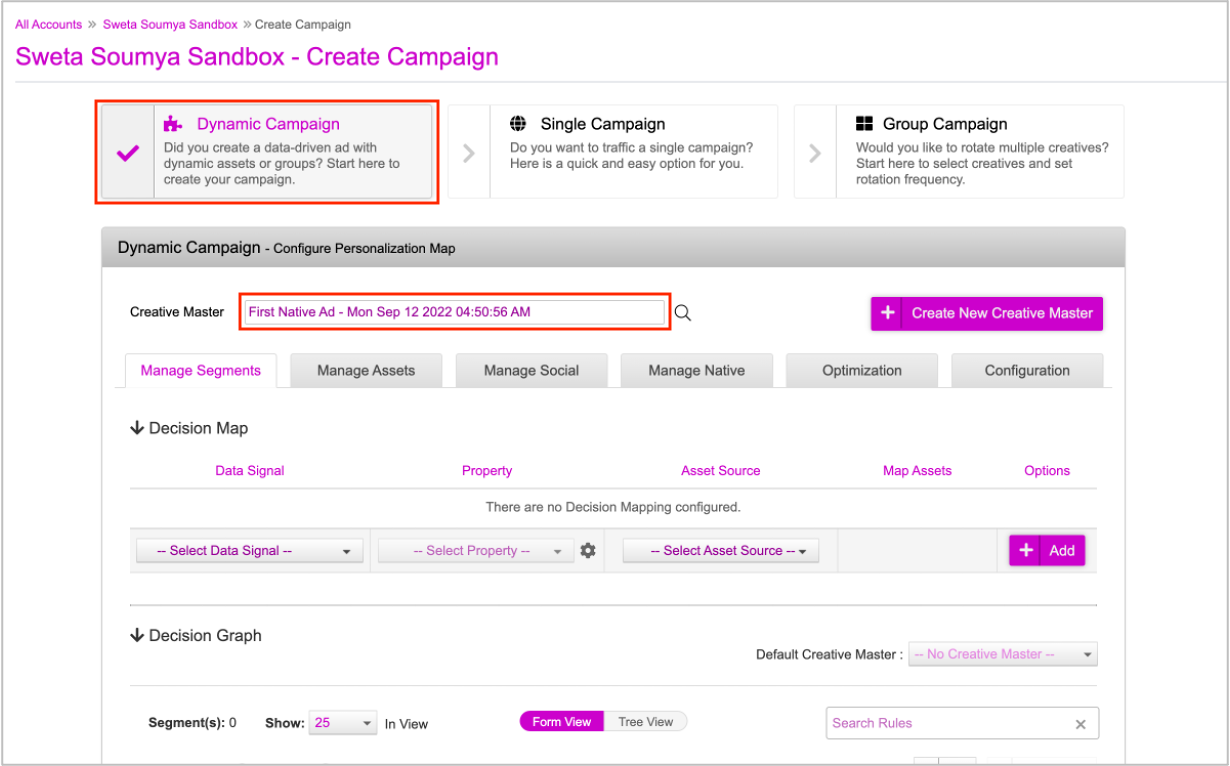This screenshot has width=1230, height=766.
Task: Click the gear icon beside Select Property
Action: [588, 550]
